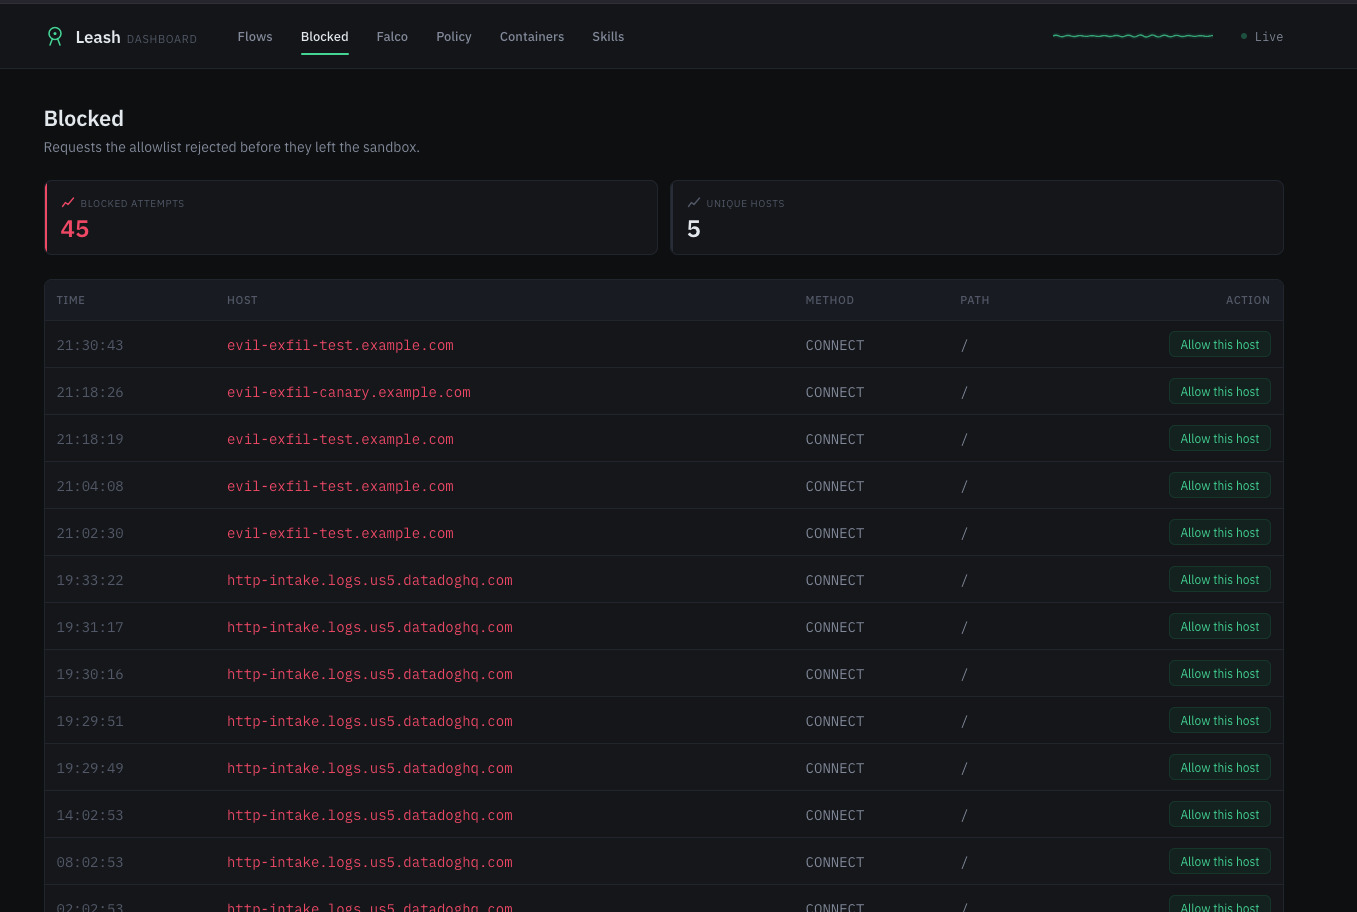
Task: Click the Unique Hosts trend icon
Action: point(694,202)
